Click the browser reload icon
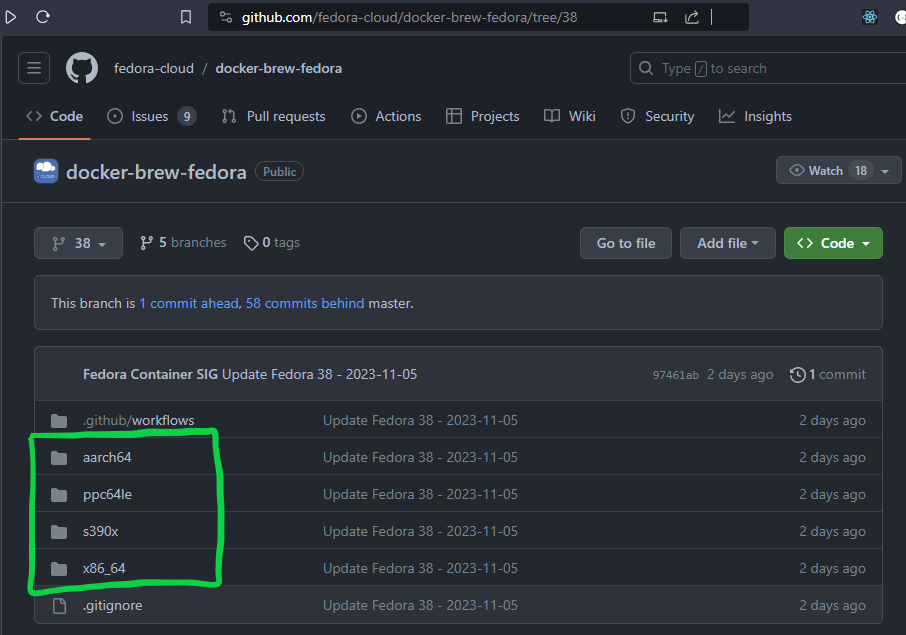The height and width of the screenshot is (635, 906). [43, 17]
